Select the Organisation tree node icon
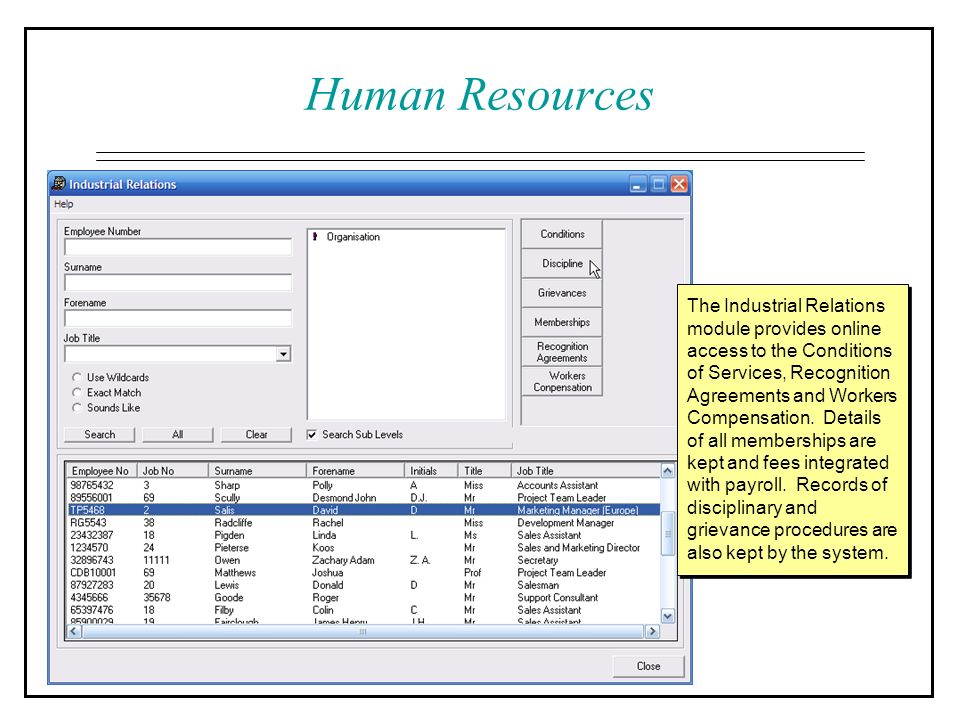Screen dimensions: 960x720 (315, 237)
